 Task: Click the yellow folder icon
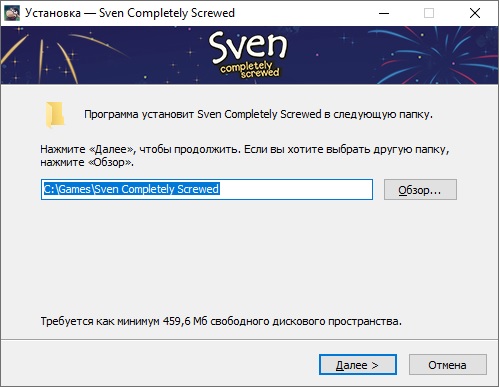click(55, 114)
